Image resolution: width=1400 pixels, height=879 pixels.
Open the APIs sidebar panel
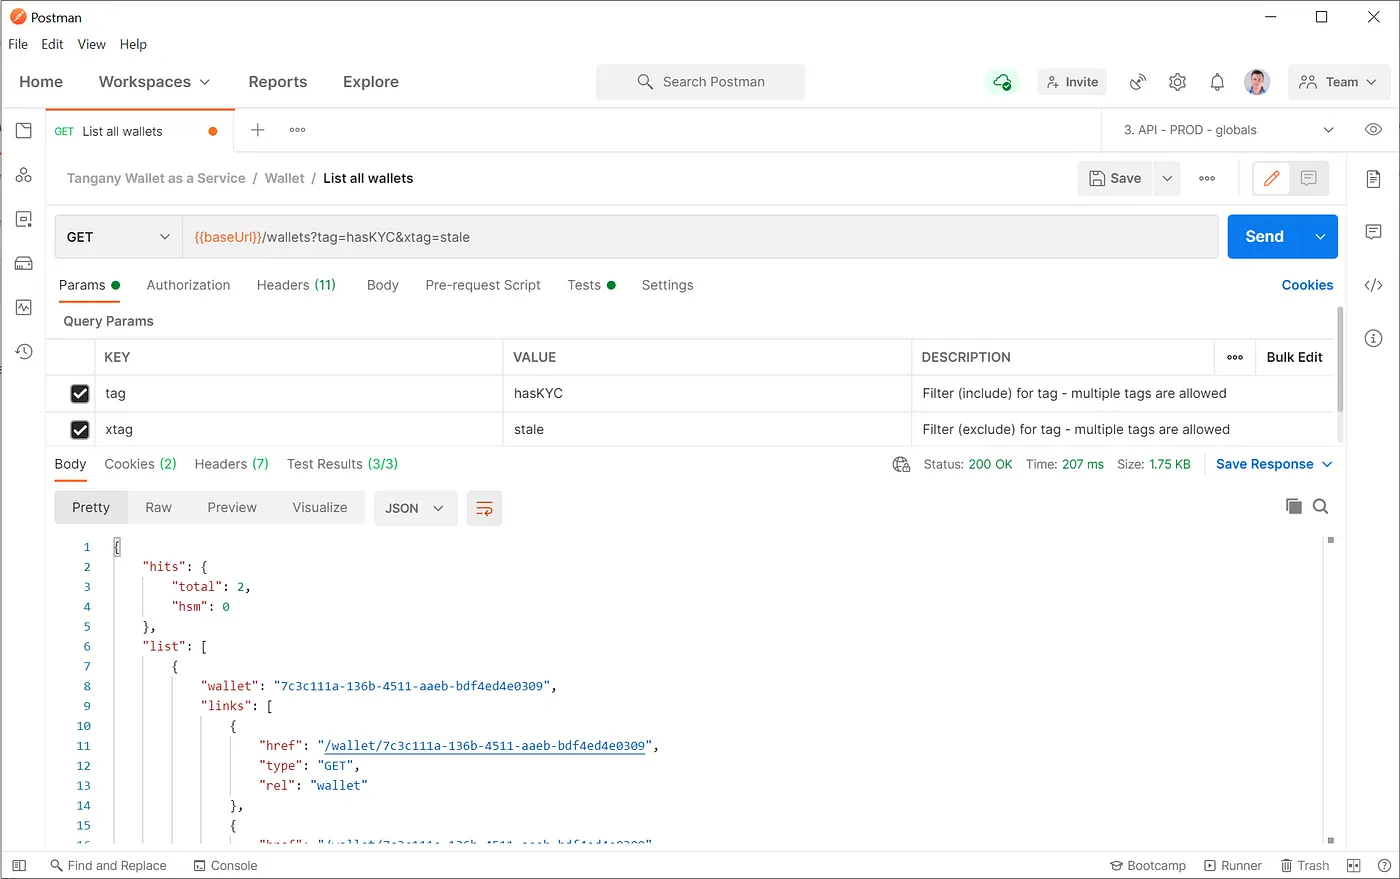pyautogui.click(x=24, y=175)
